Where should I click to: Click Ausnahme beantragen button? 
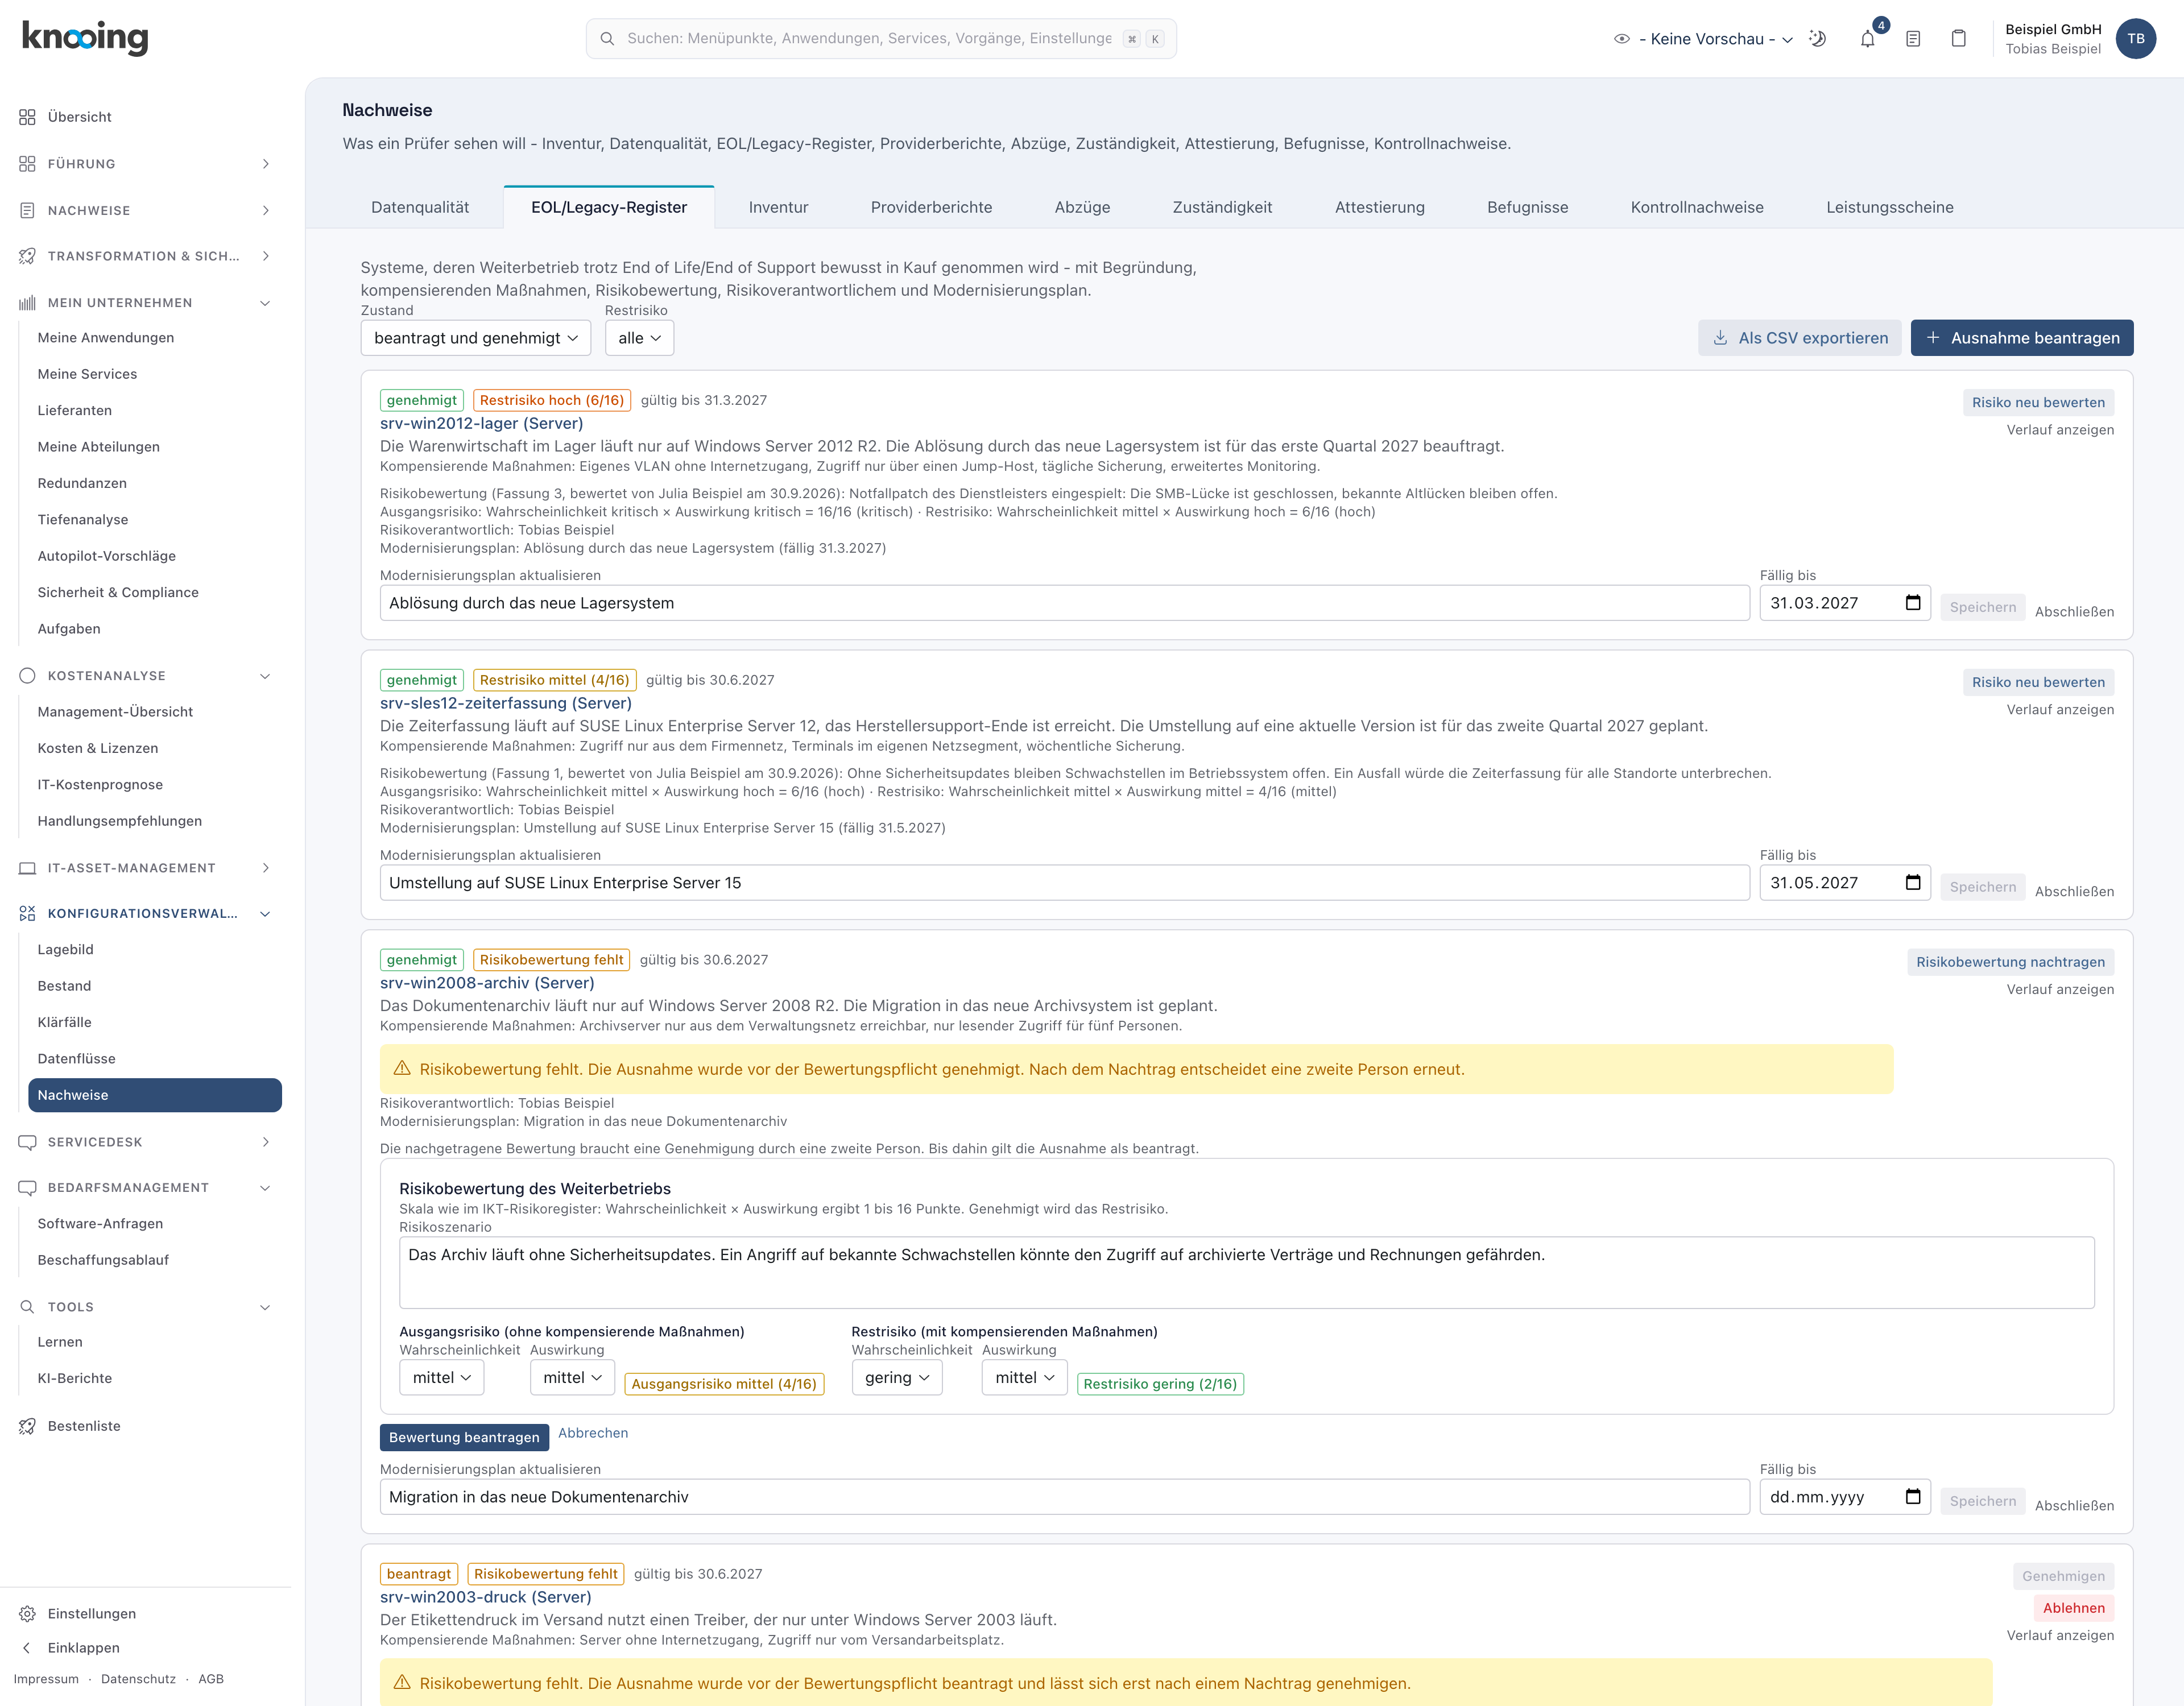pos(2022,338)
